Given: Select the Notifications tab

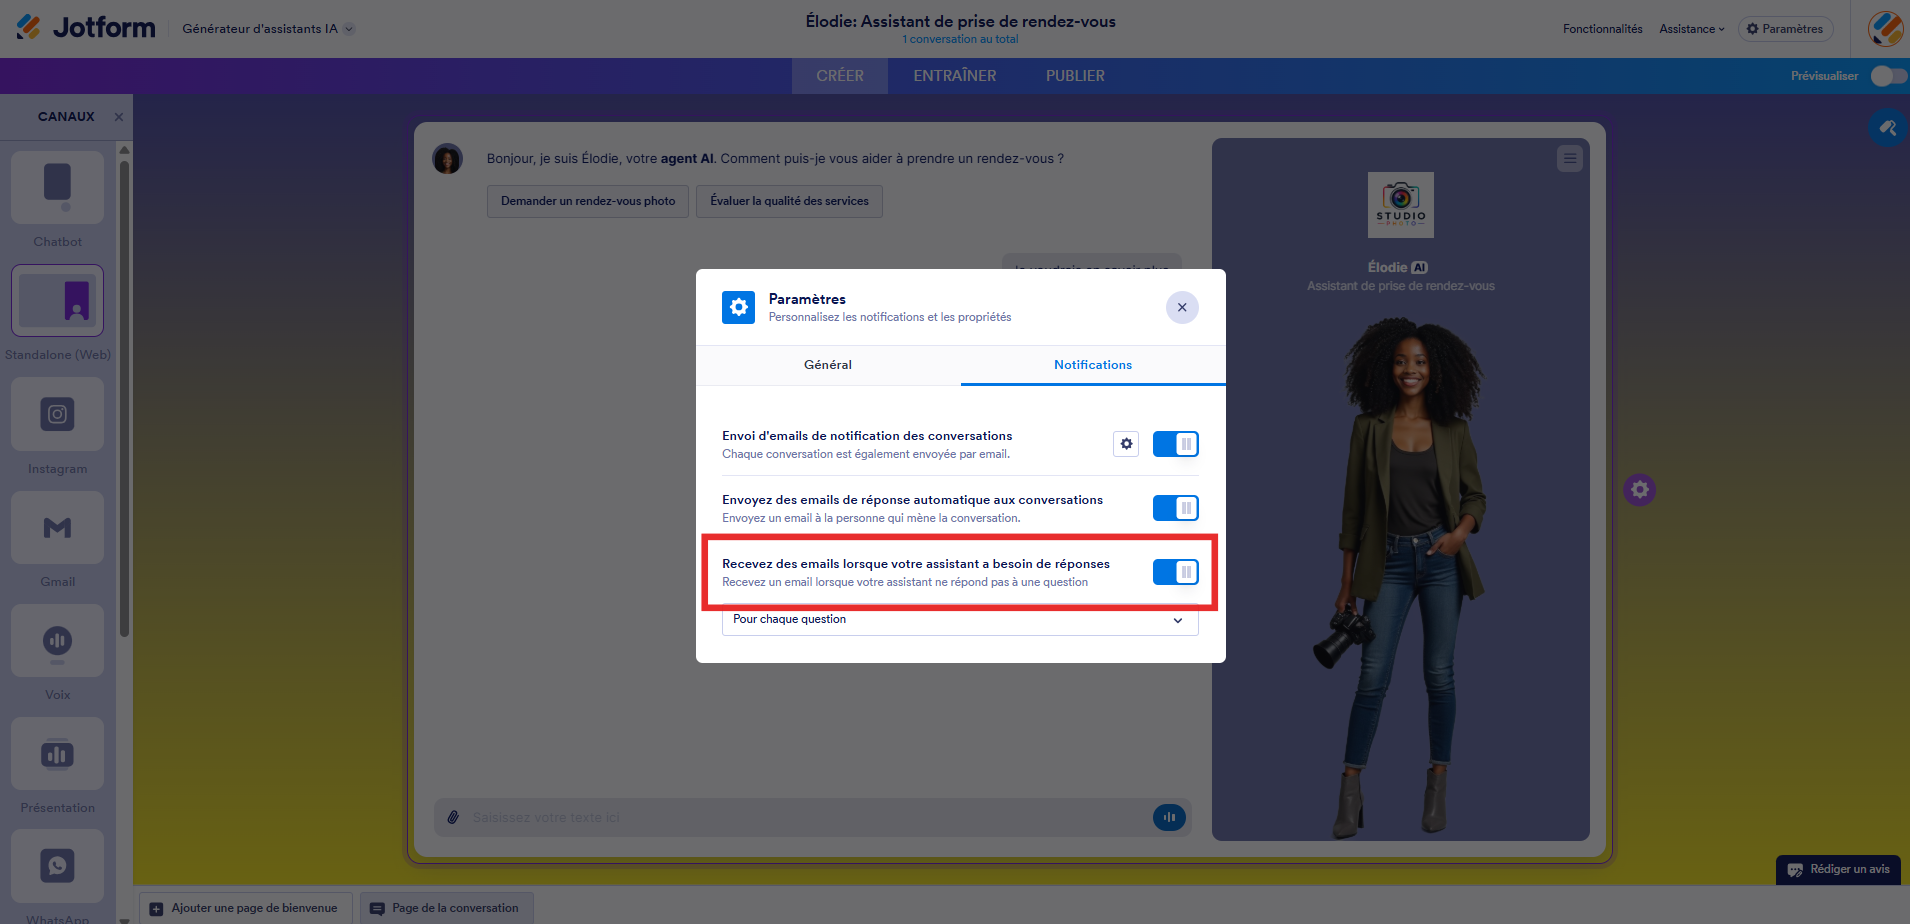Looking at the screenshot, I should coord(1093,365).
